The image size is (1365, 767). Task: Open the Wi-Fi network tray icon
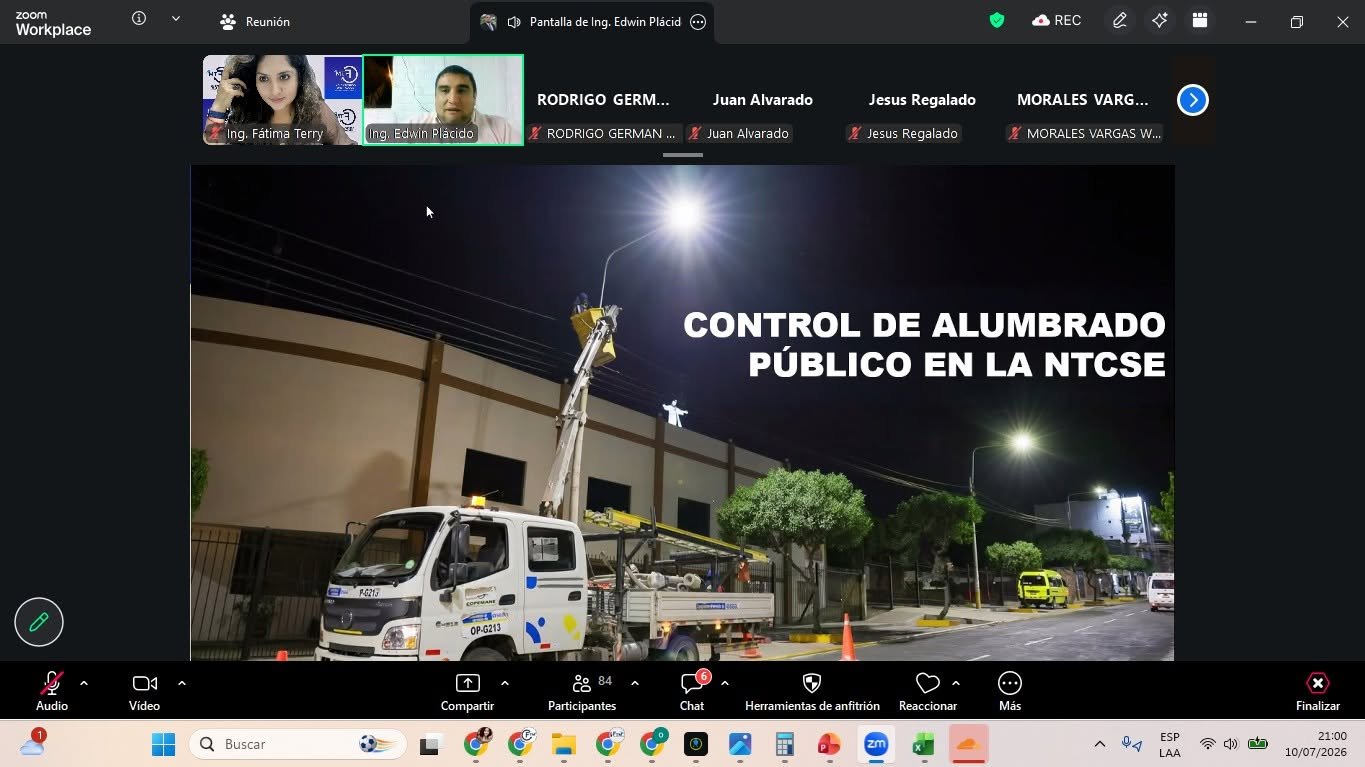pos(1208,744)
